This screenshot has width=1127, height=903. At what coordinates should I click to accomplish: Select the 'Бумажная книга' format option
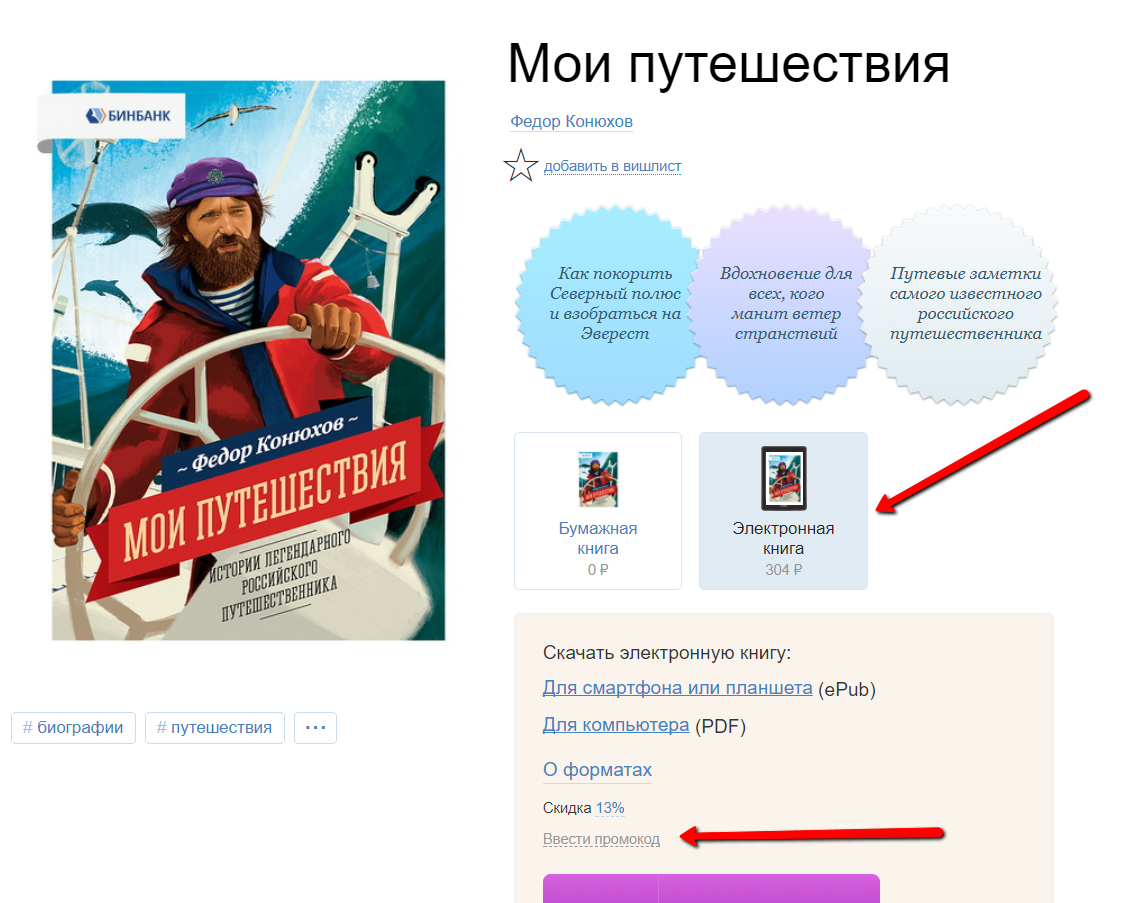pos(598,510)
